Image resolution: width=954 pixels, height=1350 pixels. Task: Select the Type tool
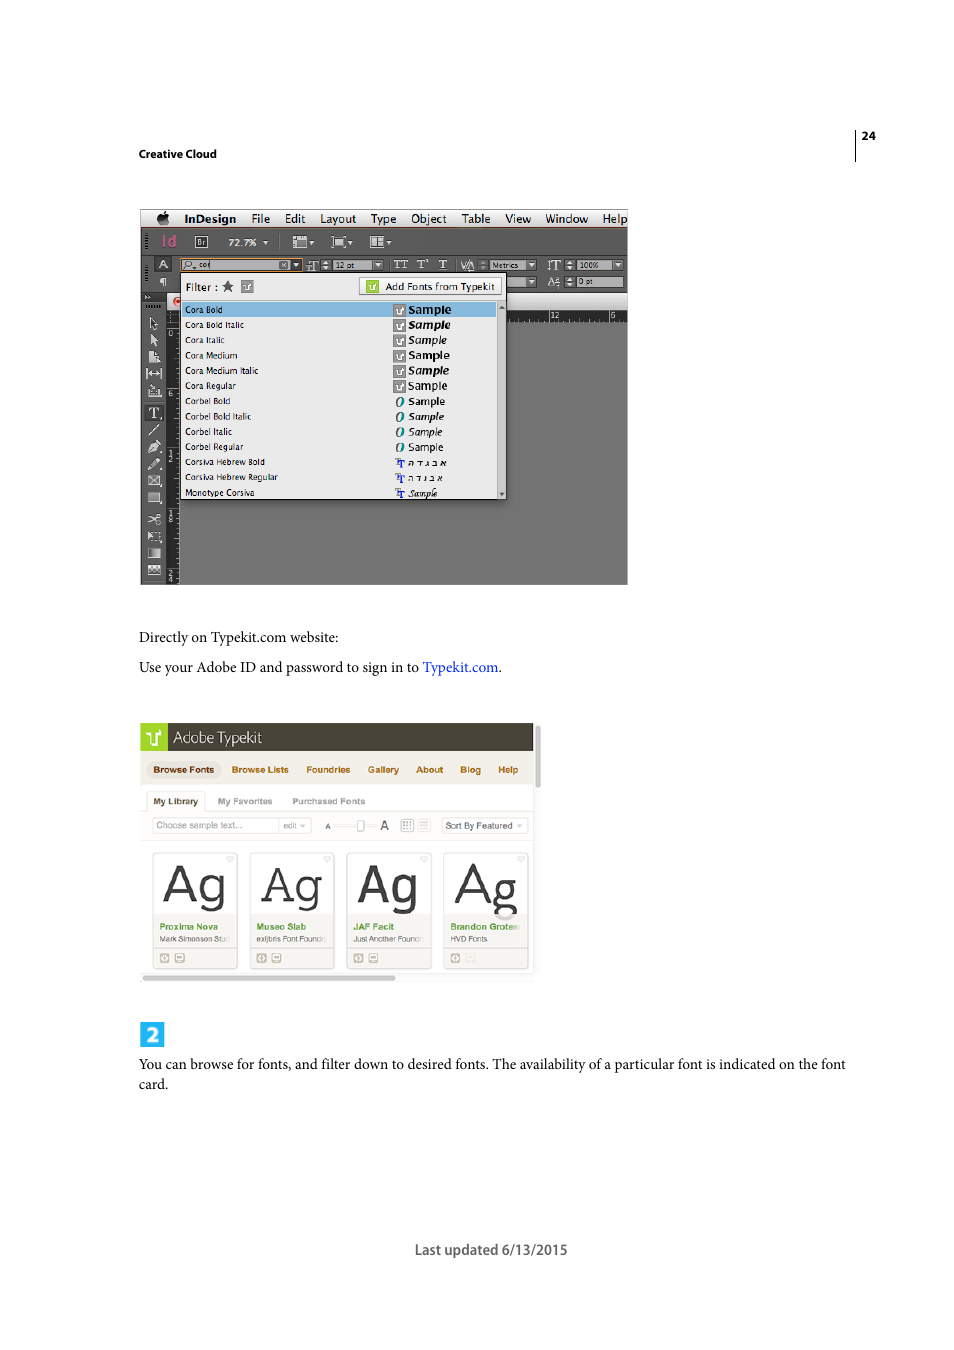point(154,413)
